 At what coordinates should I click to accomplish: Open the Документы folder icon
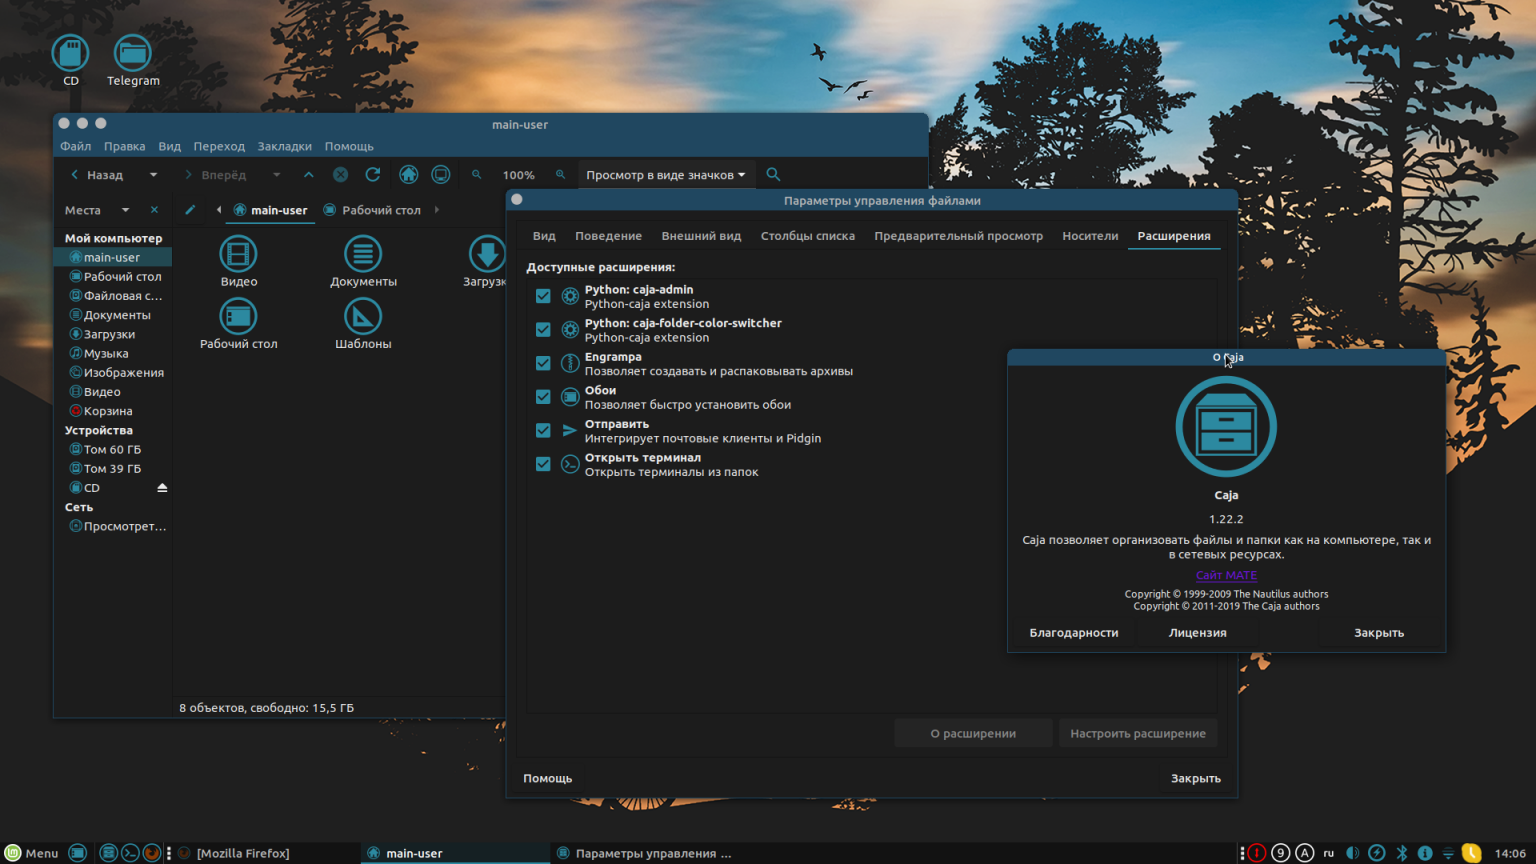(x=363, y=255)
